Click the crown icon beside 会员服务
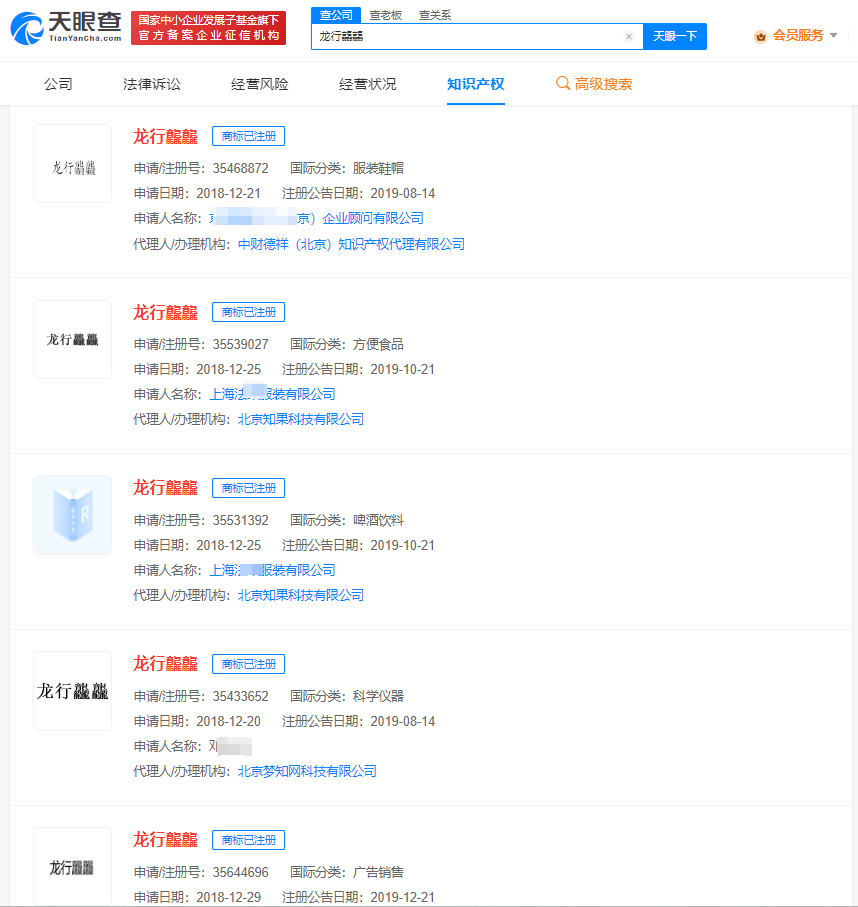 tap(760, 36)
